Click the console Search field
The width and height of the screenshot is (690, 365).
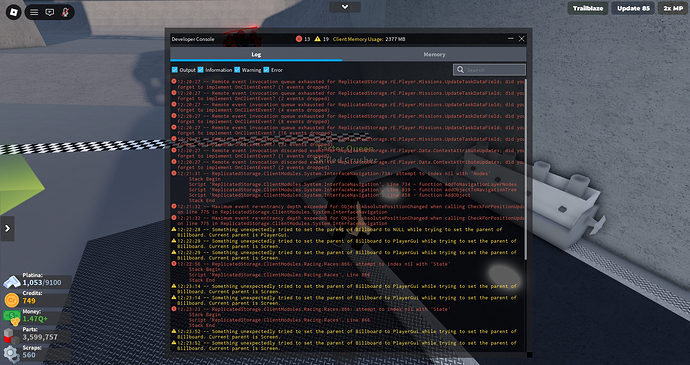point(489,70)
